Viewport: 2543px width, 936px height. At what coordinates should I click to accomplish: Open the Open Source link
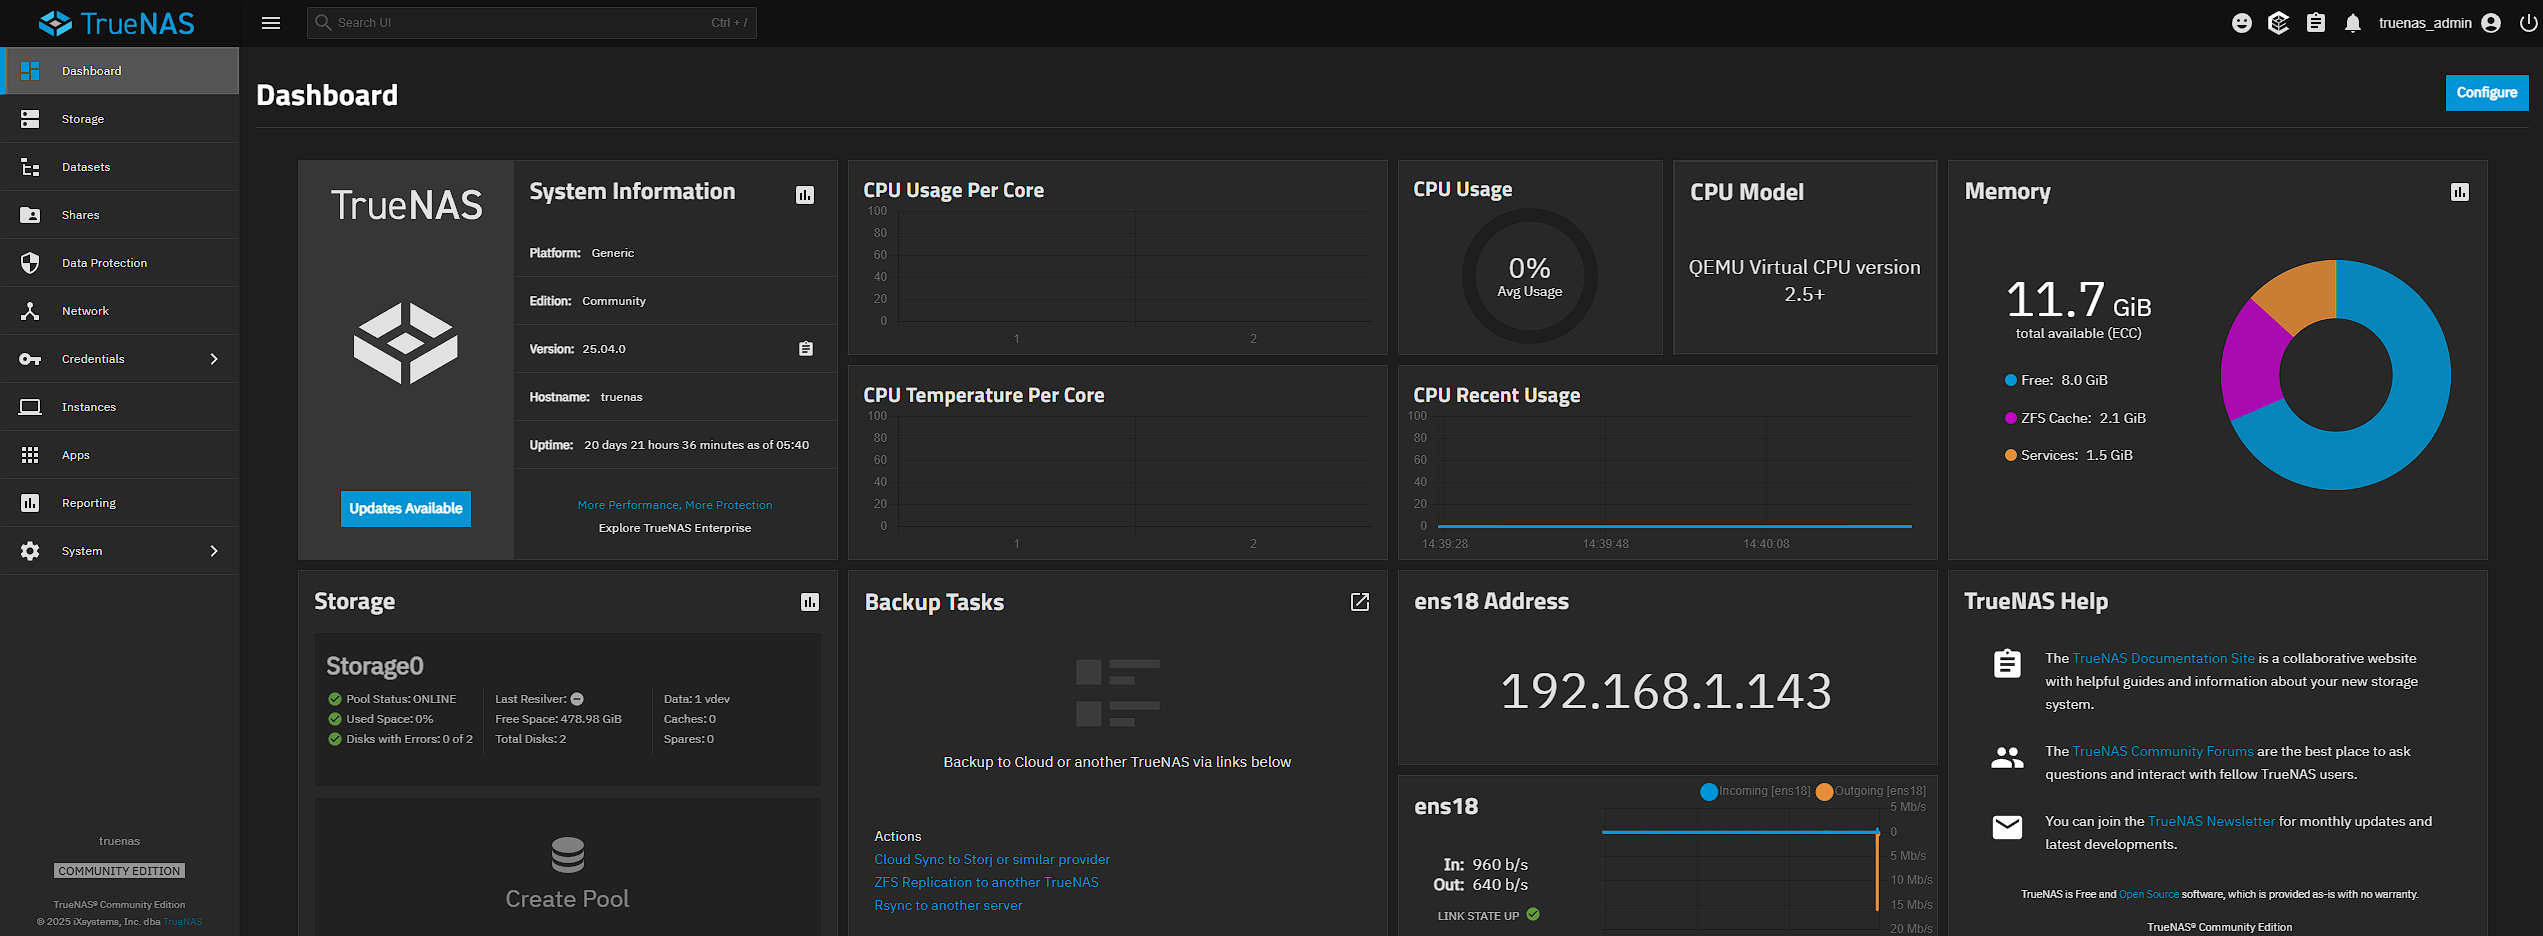click(2148, 894)
